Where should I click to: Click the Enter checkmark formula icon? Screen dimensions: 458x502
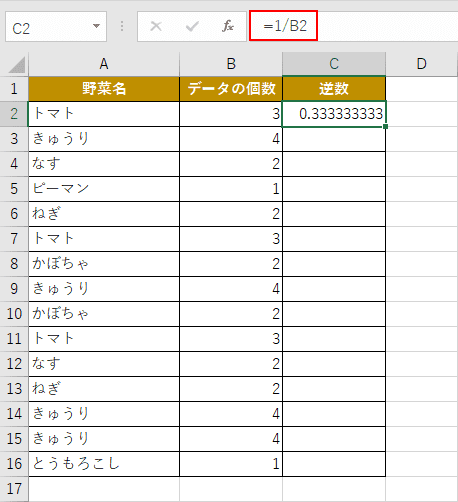(192, 26)
